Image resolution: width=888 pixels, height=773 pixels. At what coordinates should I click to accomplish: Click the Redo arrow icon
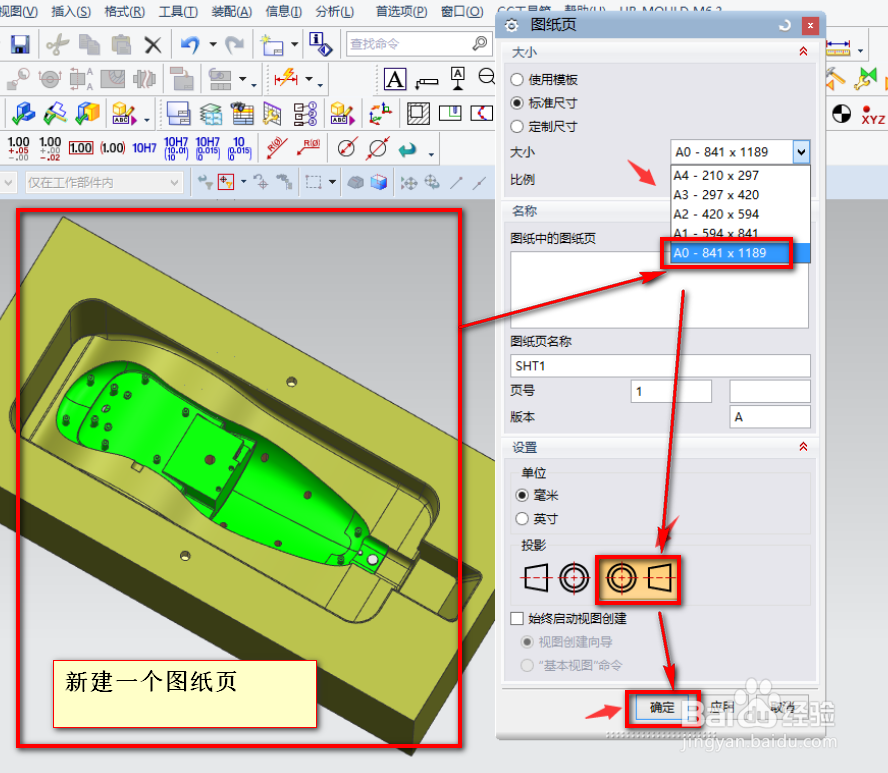click(234, 44)
